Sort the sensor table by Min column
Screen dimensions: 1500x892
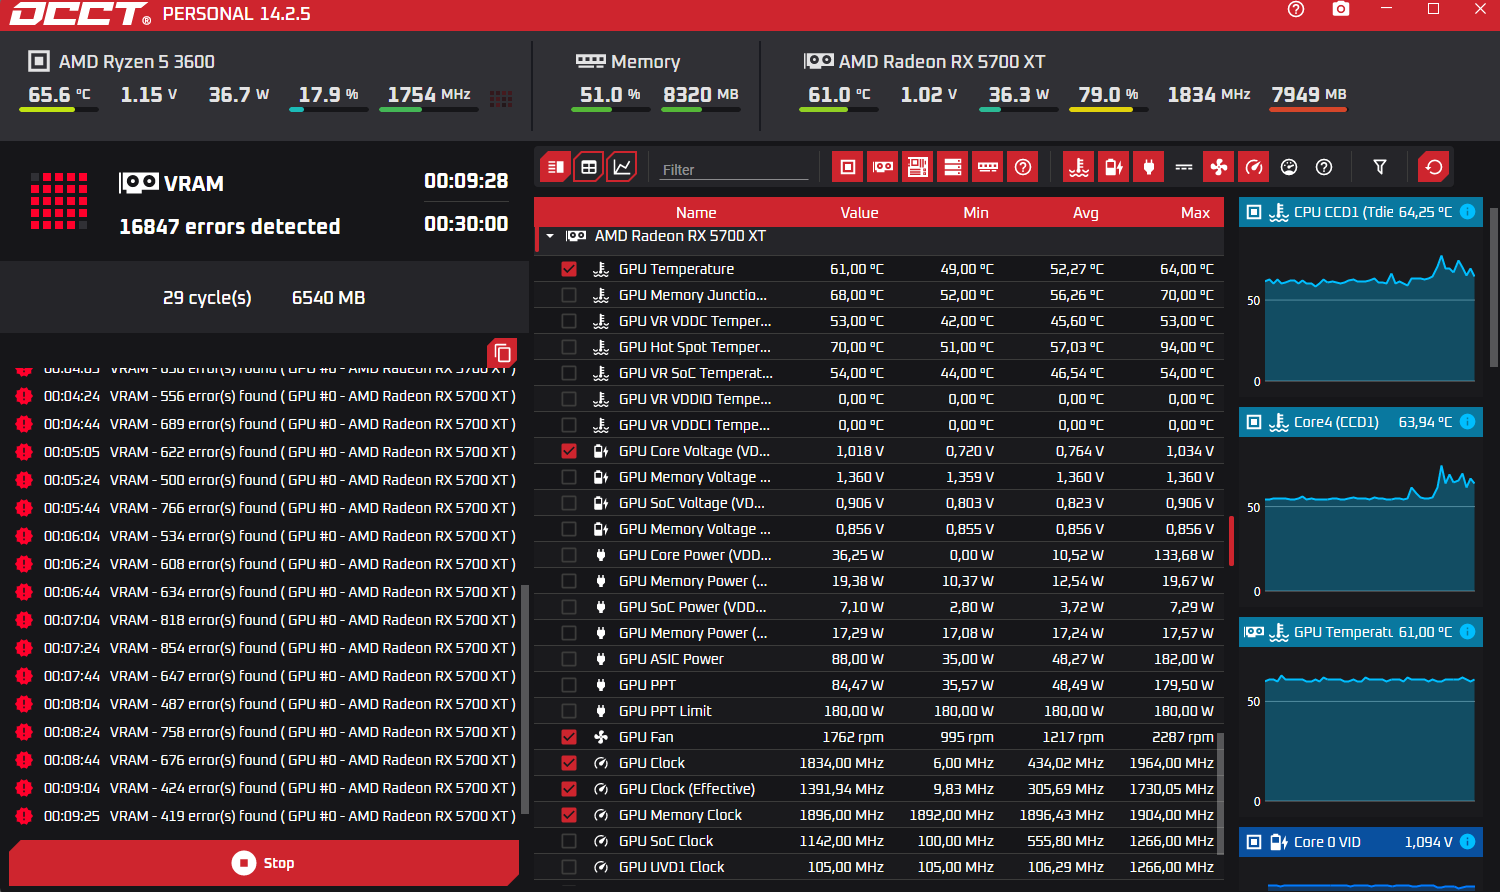(x=976, y=212)
